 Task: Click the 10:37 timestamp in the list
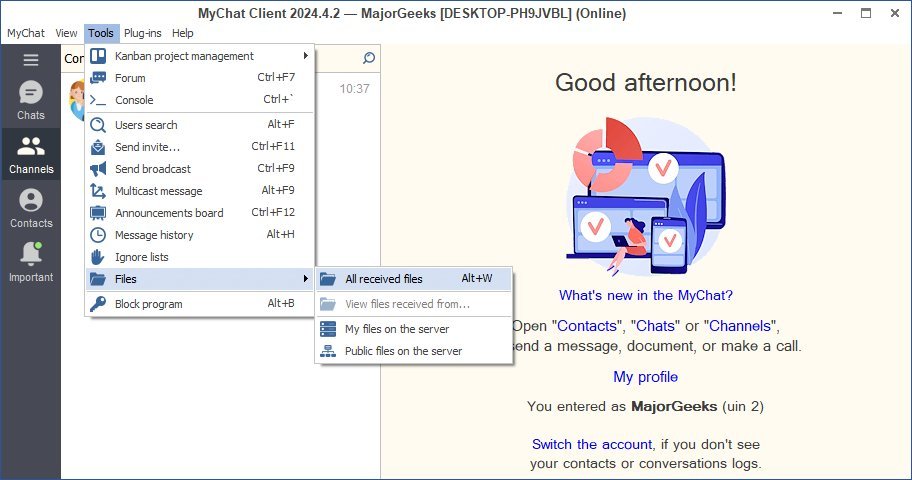click(x=354, y=89)
